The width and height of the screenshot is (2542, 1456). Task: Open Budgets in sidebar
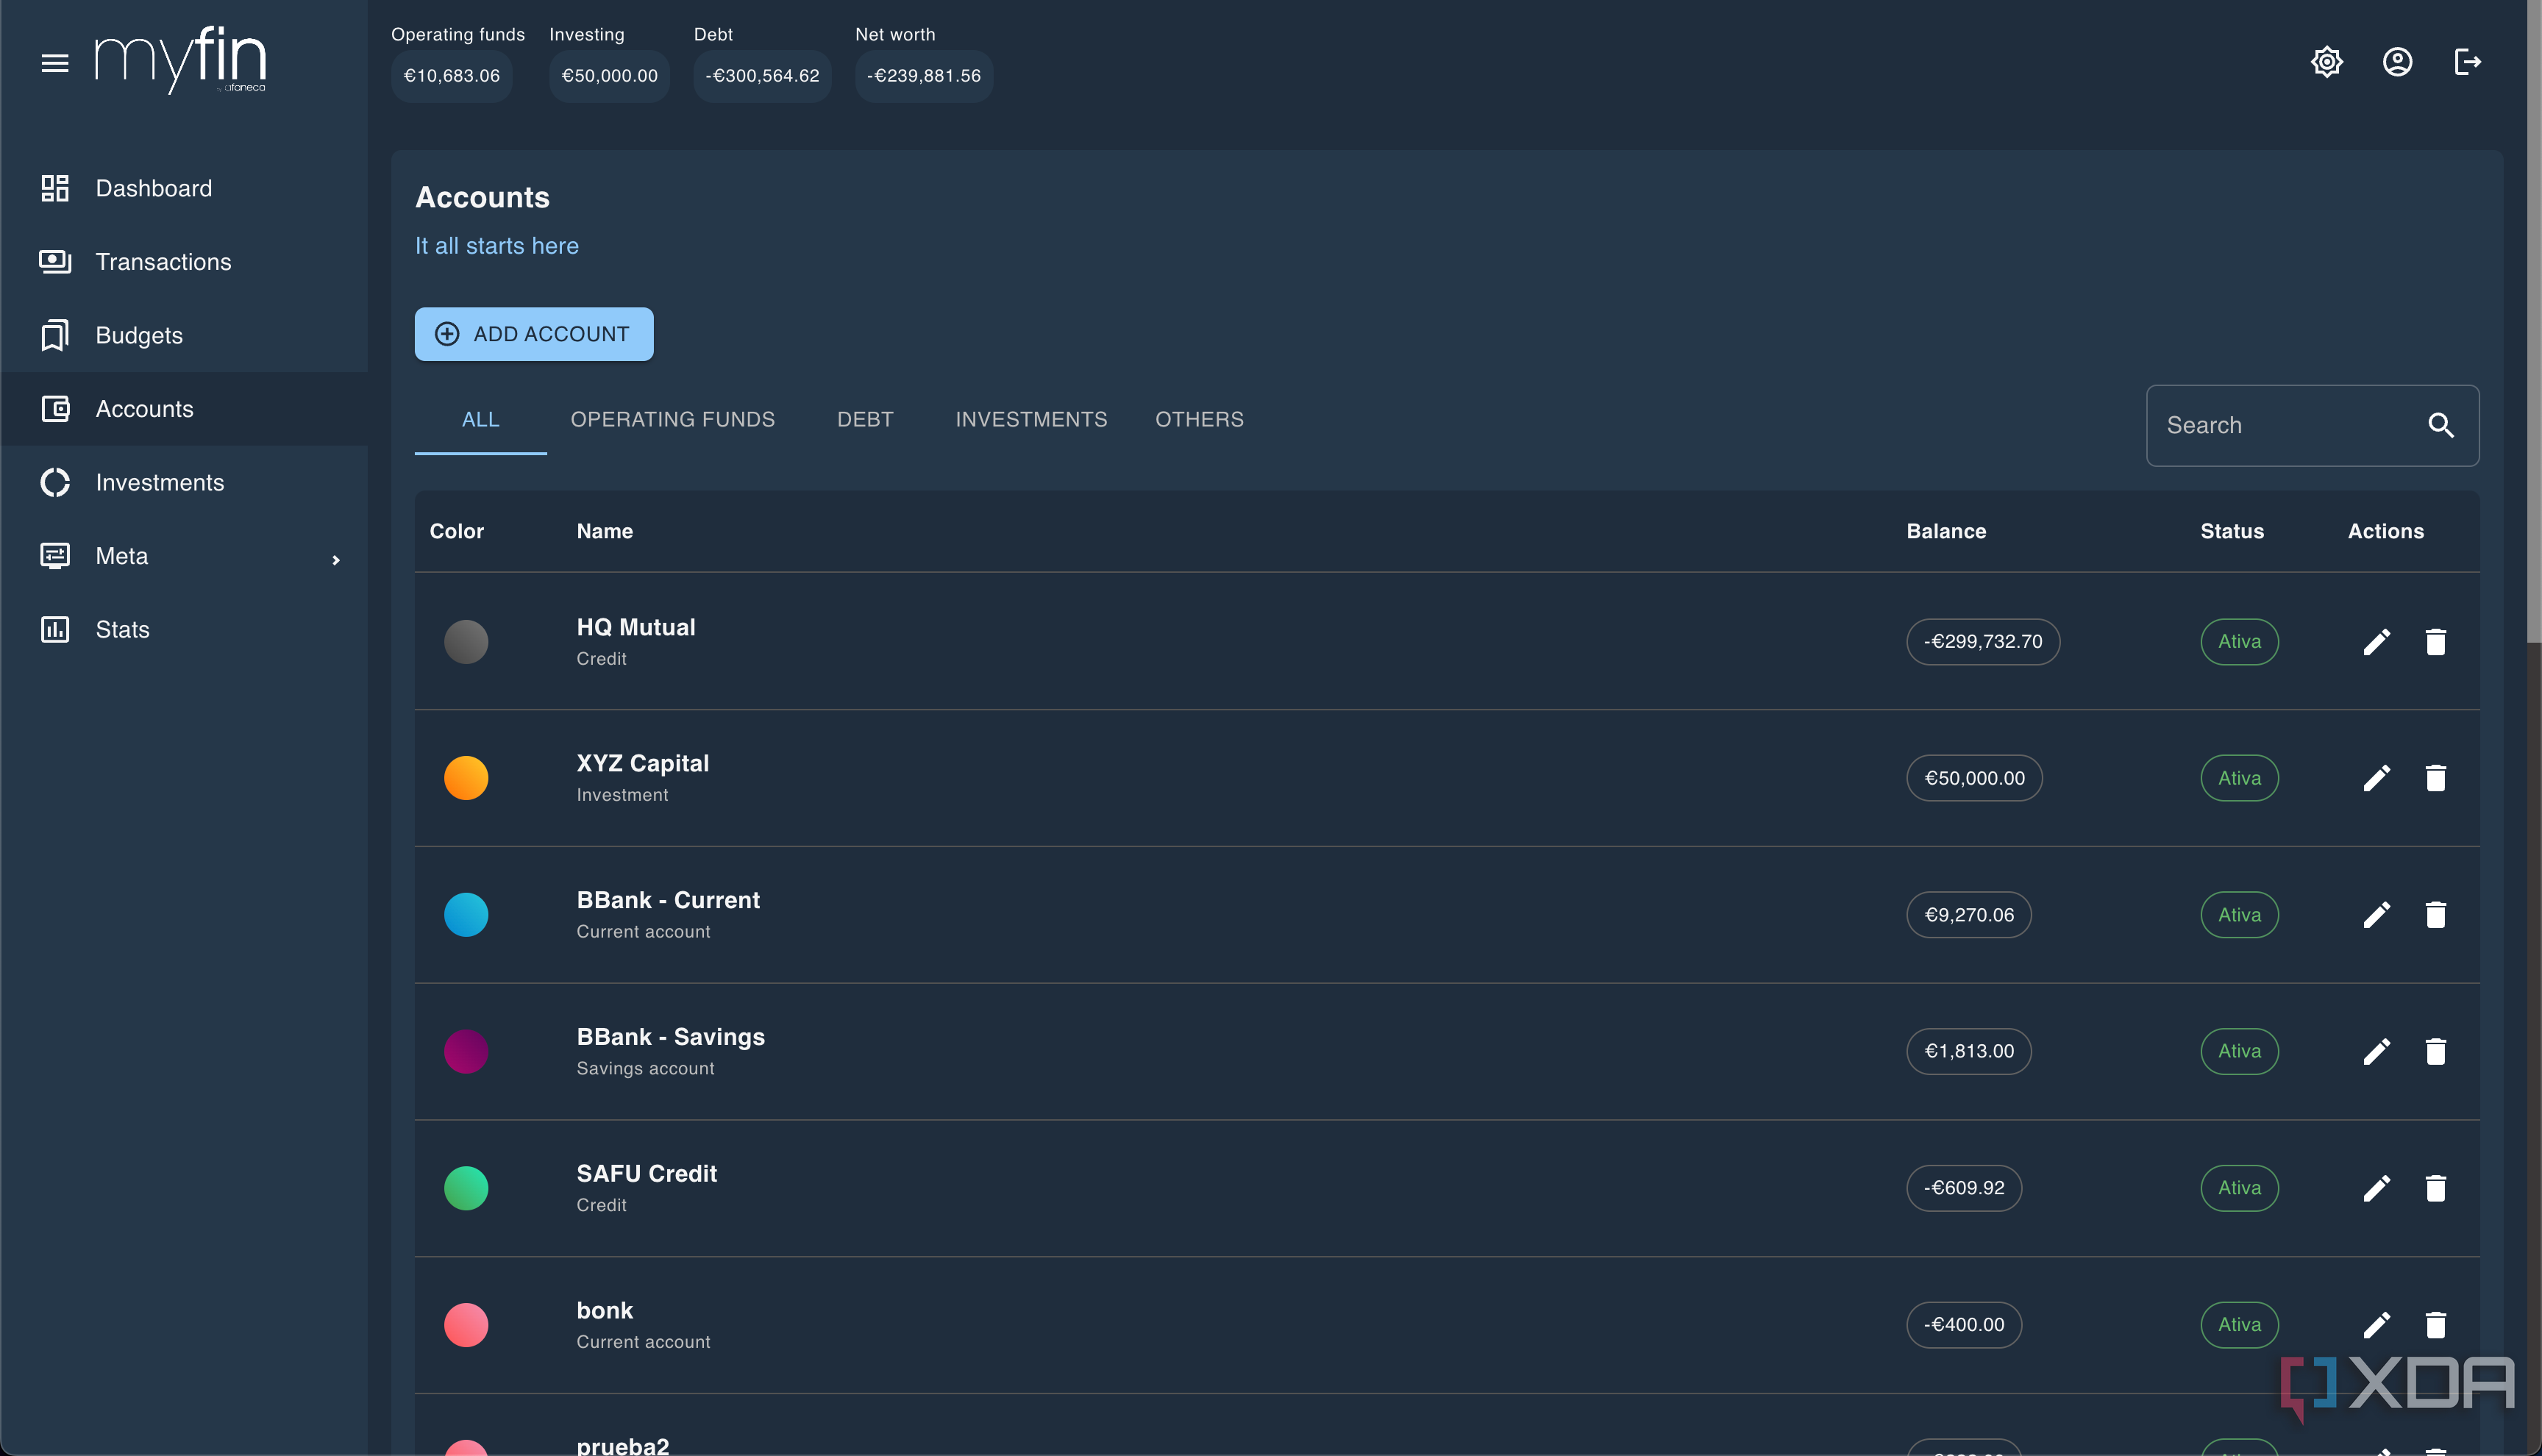coord(184,335)
